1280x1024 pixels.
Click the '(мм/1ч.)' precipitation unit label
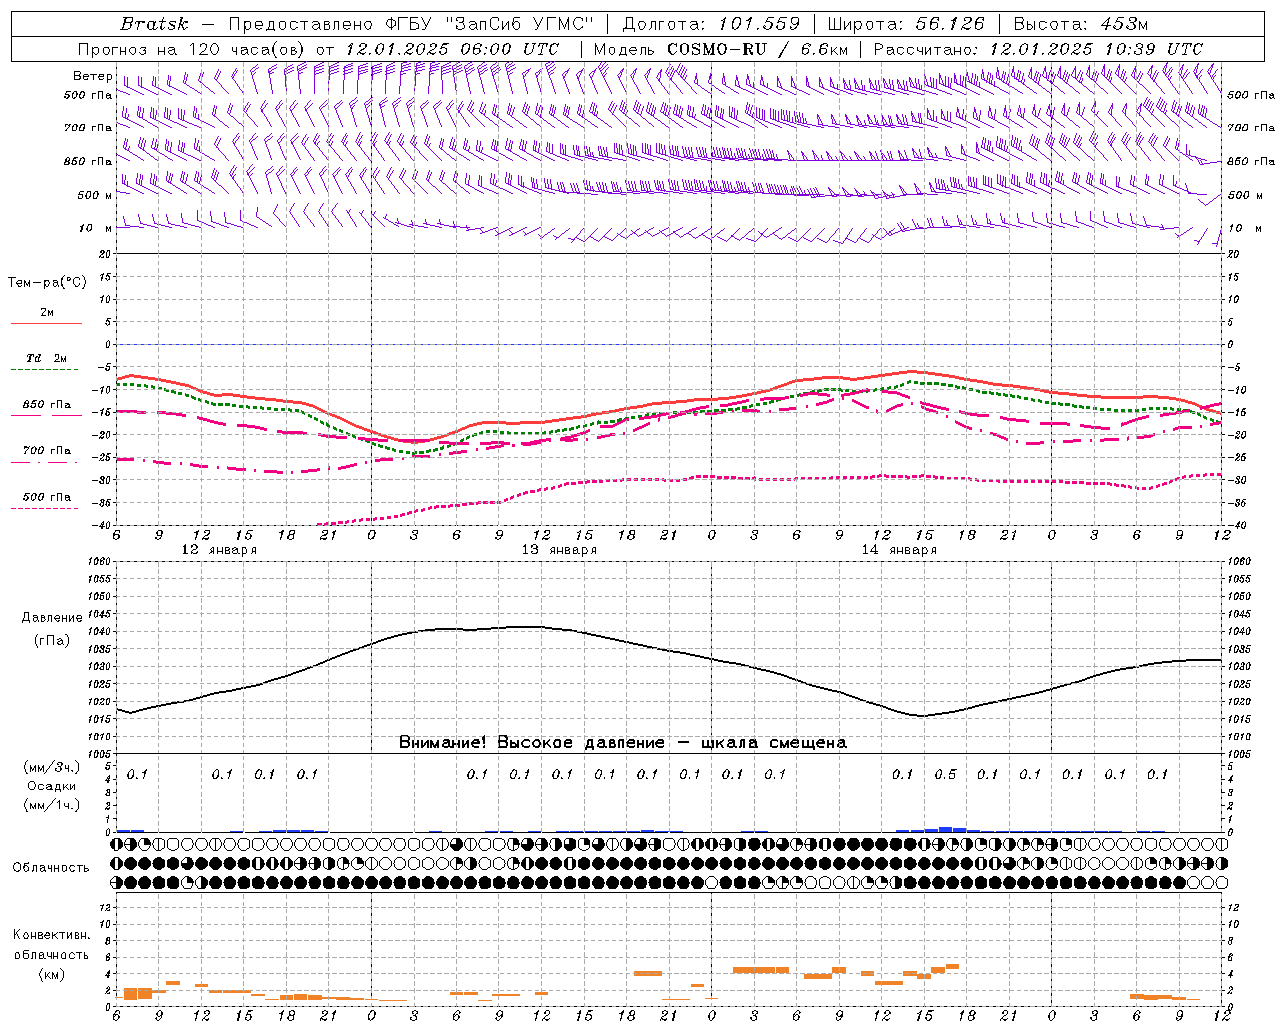[x=51, y=806]
